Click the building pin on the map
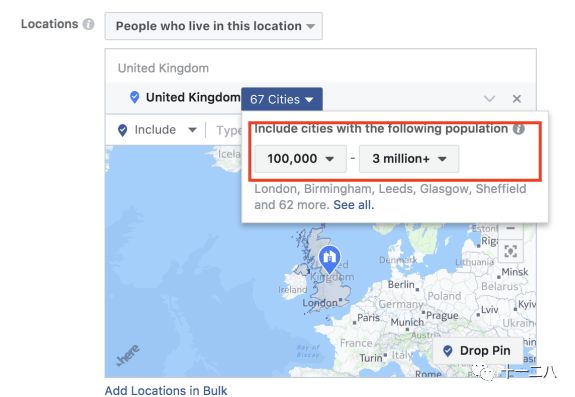Image resolution: width=575 pixels, height=397 pixels. click(329, 260)
